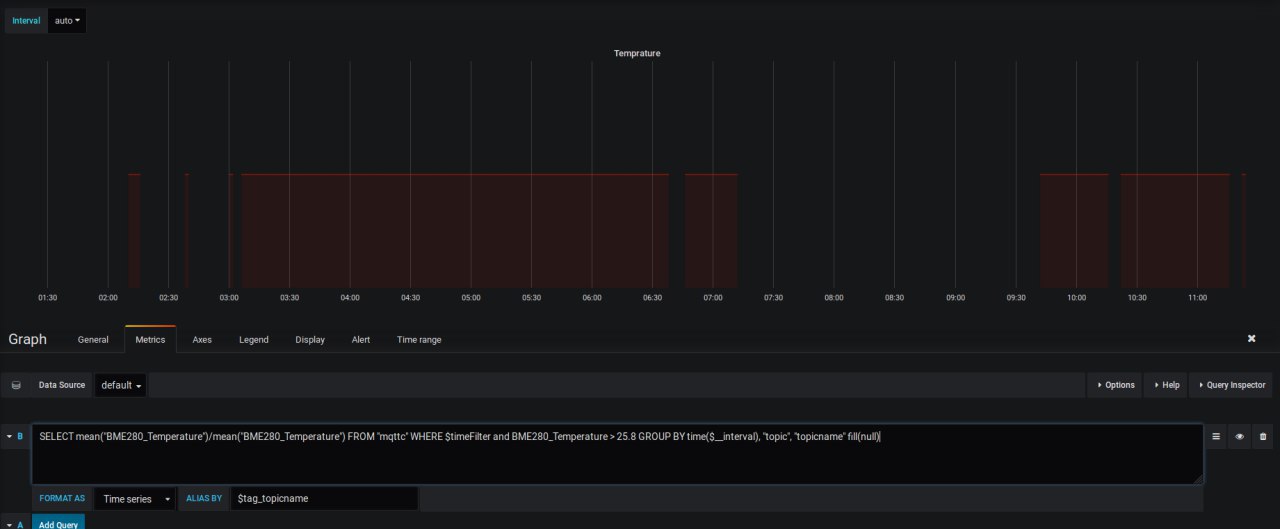Open the Axes tab
1280x529 pixels.
pos(202,340)
